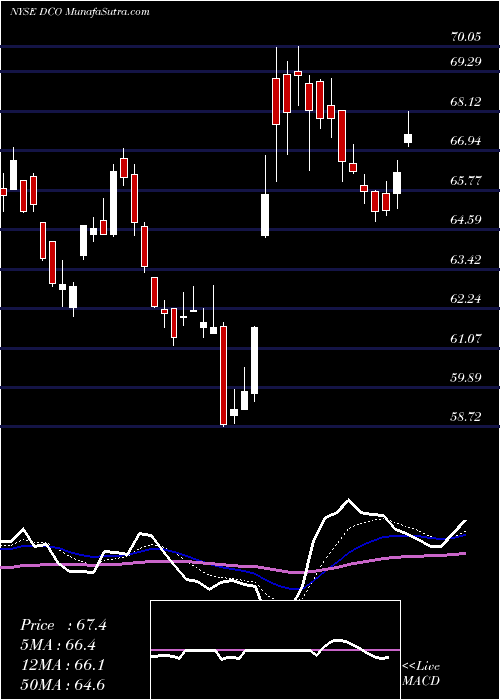This screenshot has height=700, width=500.
Task: Select the 64.59 price axis label
Action: click(466, 220)
